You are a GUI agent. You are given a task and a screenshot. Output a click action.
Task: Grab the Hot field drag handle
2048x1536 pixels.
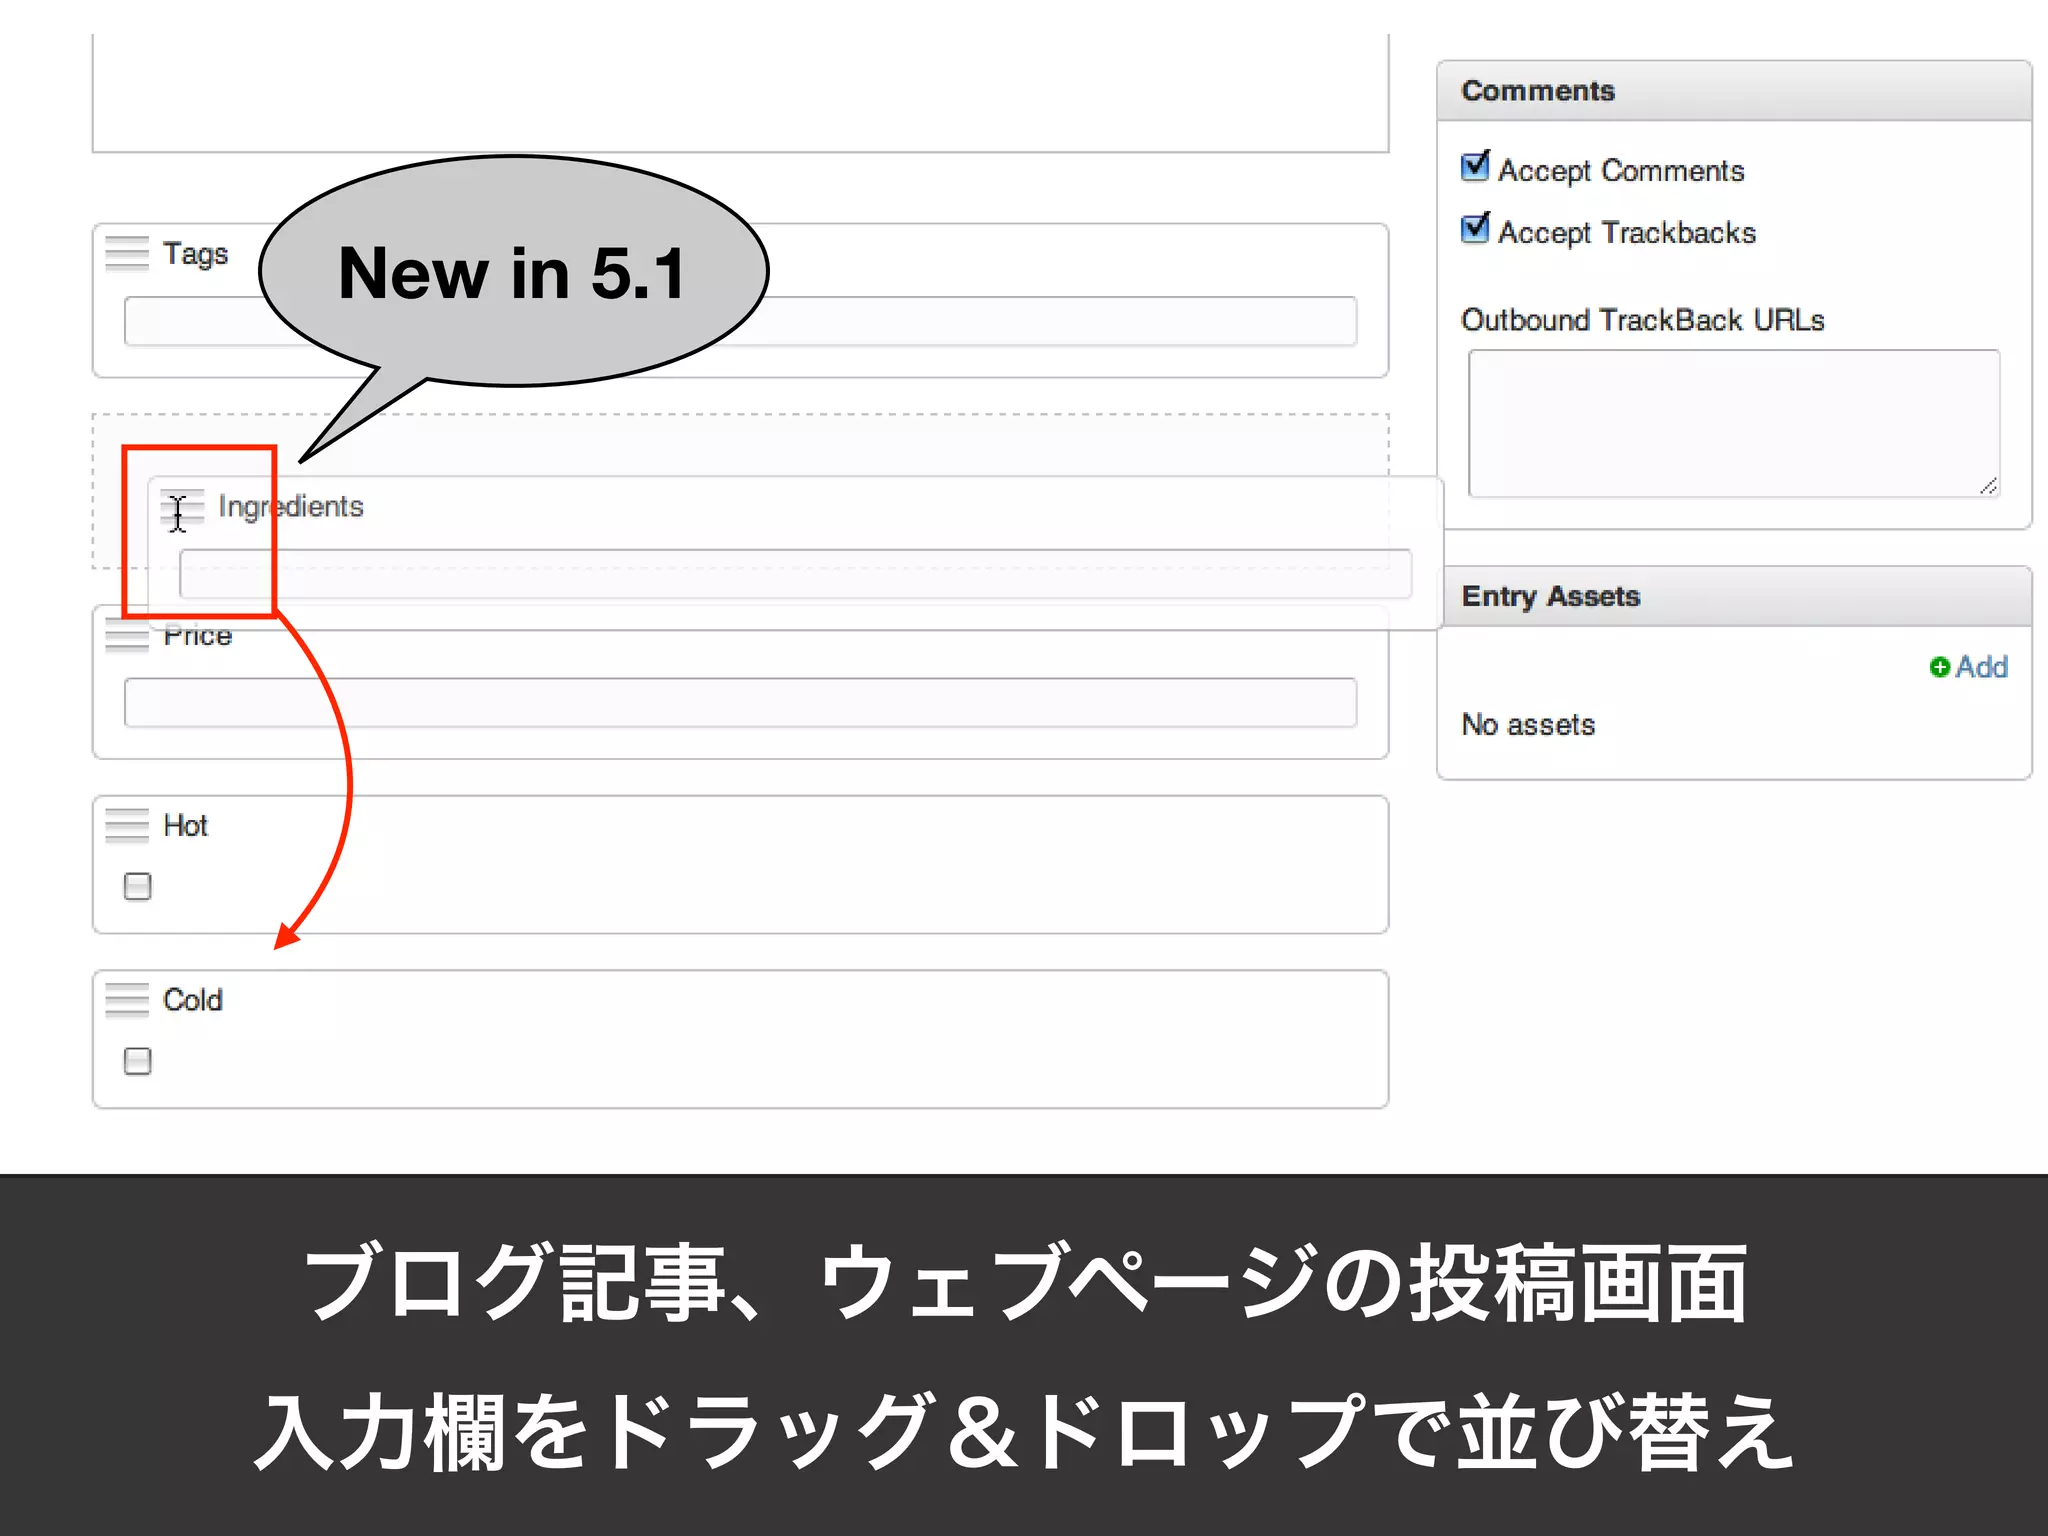click(127, 826)
